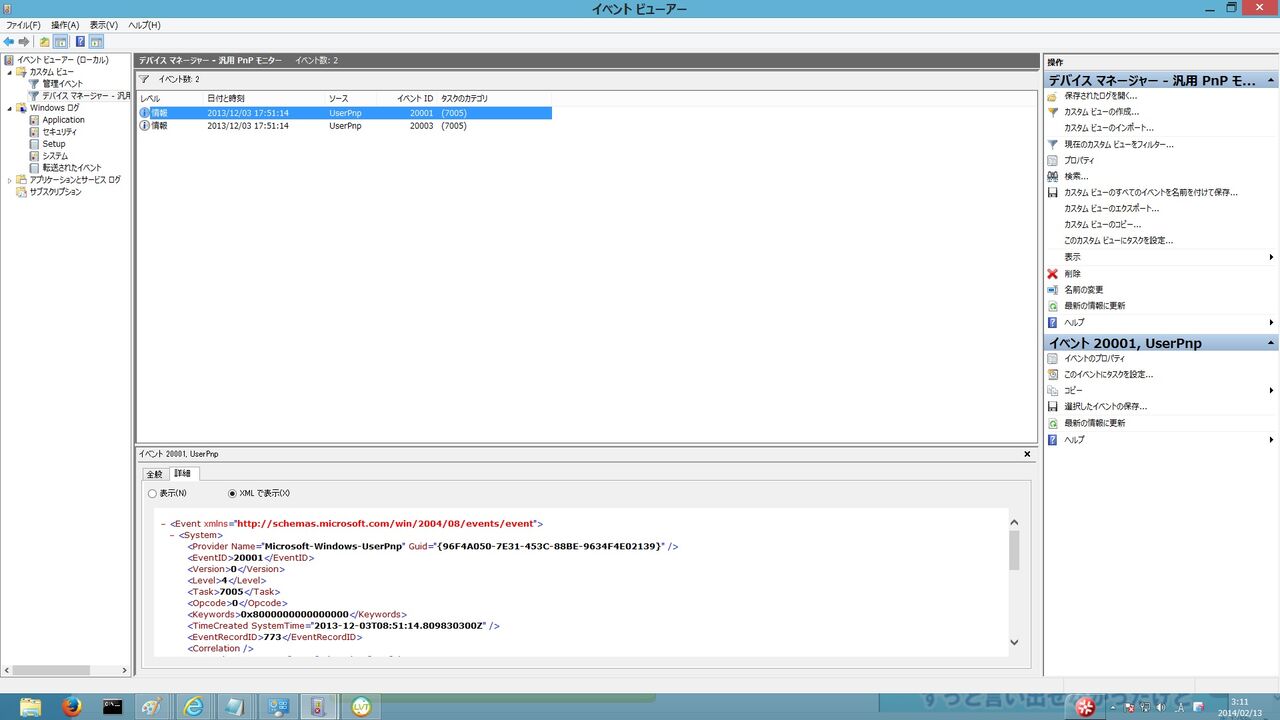Select 転送されたイベント in the tree
The height and width of the screenshot is (720, 1280).
tap(71, 168)
